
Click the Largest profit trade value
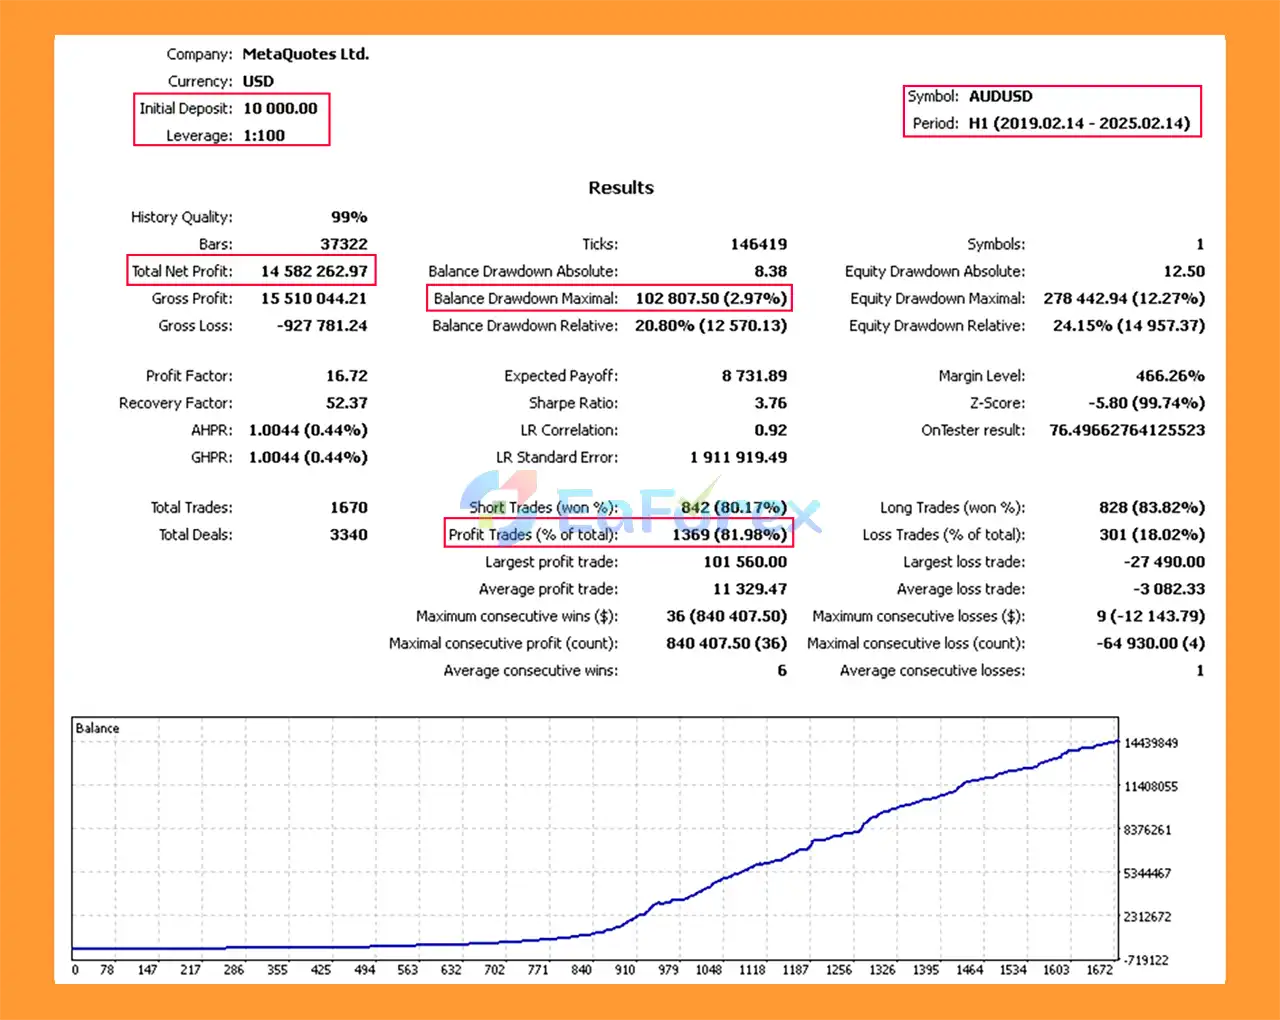point(745,562)
